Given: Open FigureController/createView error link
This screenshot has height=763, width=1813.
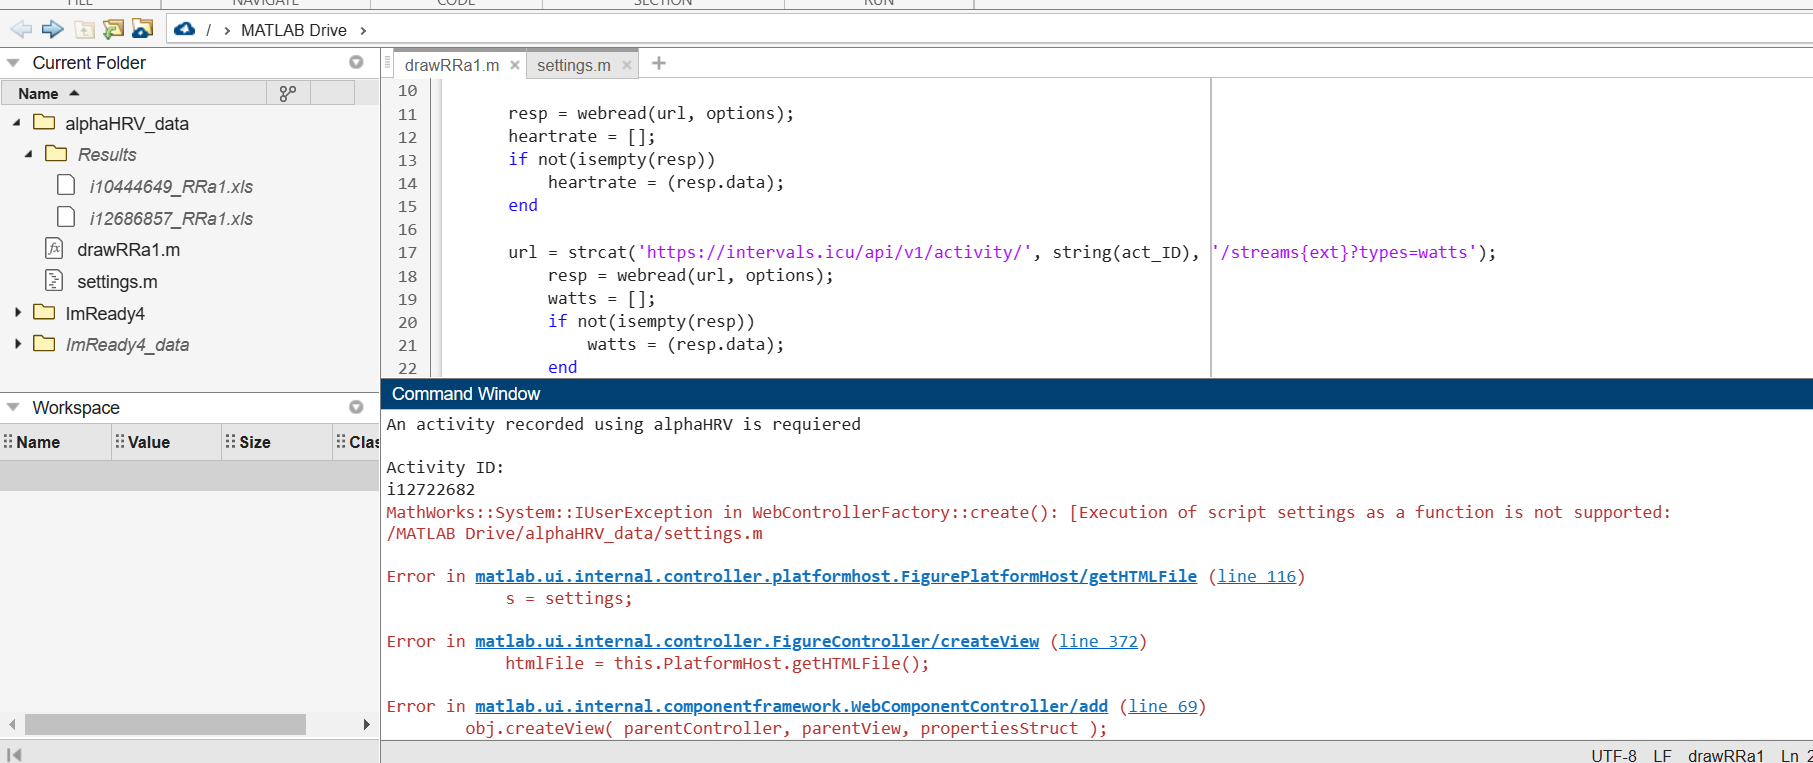Looking at the screenshot, I should tap(757, 641).
